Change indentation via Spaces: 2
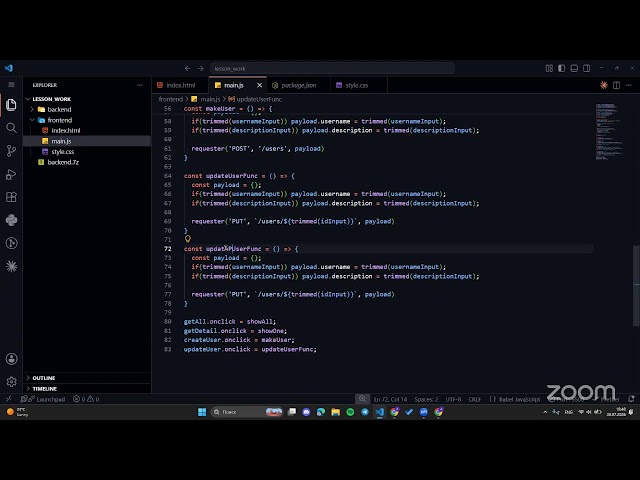This screenshot has width=640, height=480. coord(426,399)
